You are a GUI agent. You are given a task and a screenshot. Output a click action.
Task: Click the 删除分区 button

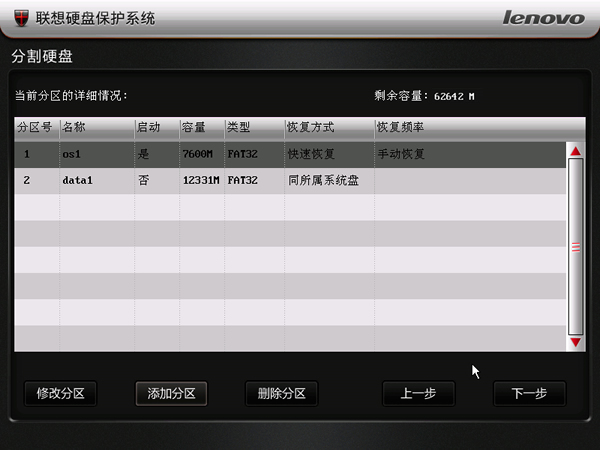click(x=281, y=393)
